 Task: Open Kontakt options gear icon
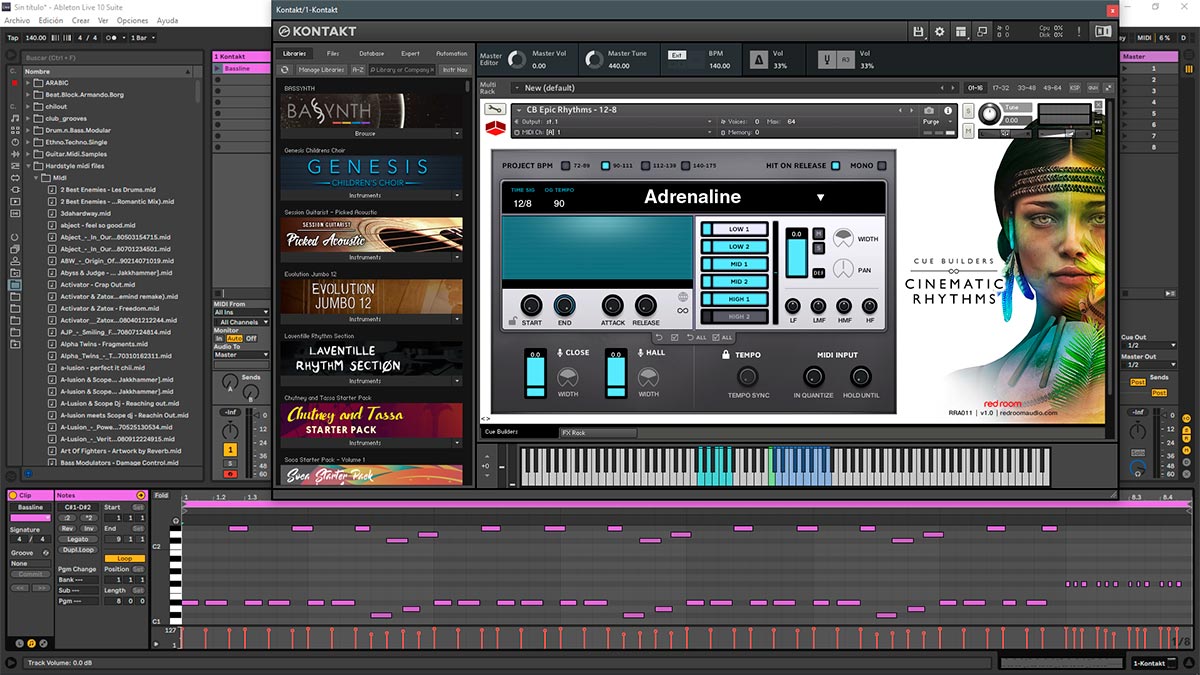tap(939, 32)
